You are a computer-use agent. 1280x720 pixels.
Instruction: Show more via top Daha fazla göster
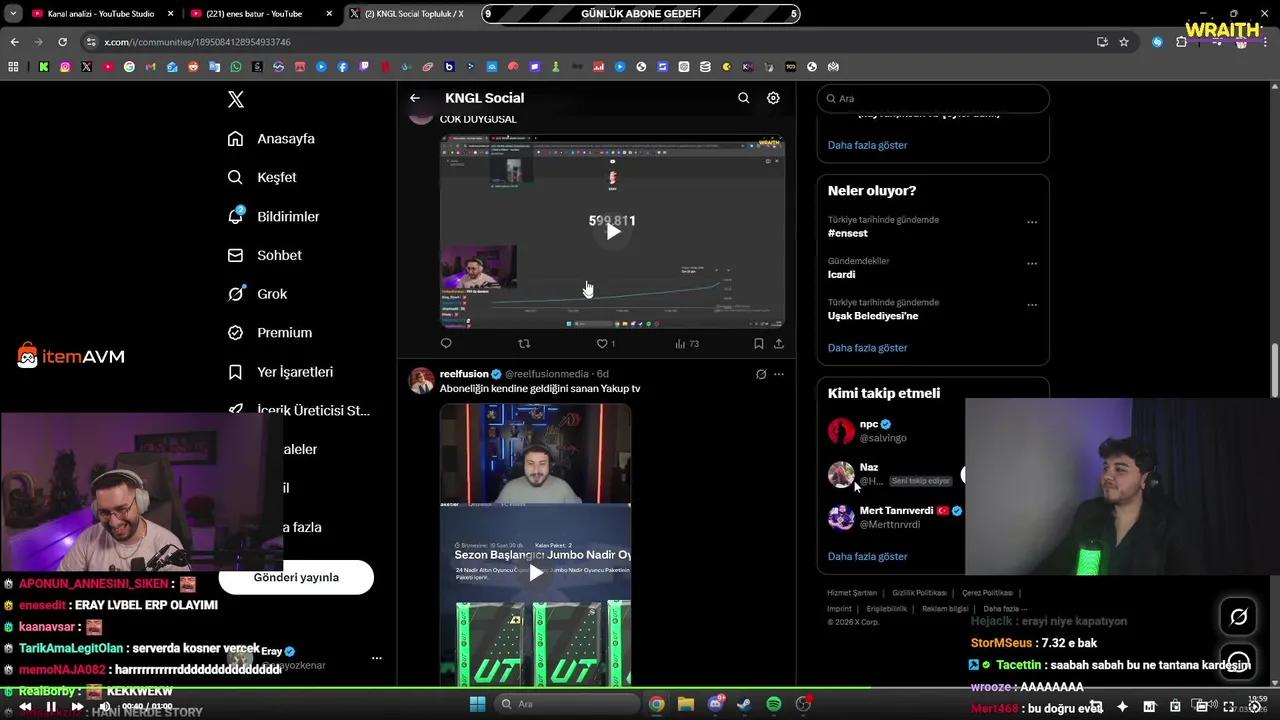867,145
